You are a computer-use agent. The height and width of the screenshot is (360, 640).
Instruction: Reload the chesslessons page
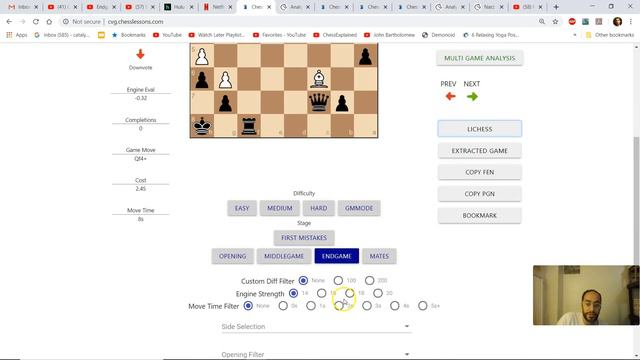coord(36,22)
